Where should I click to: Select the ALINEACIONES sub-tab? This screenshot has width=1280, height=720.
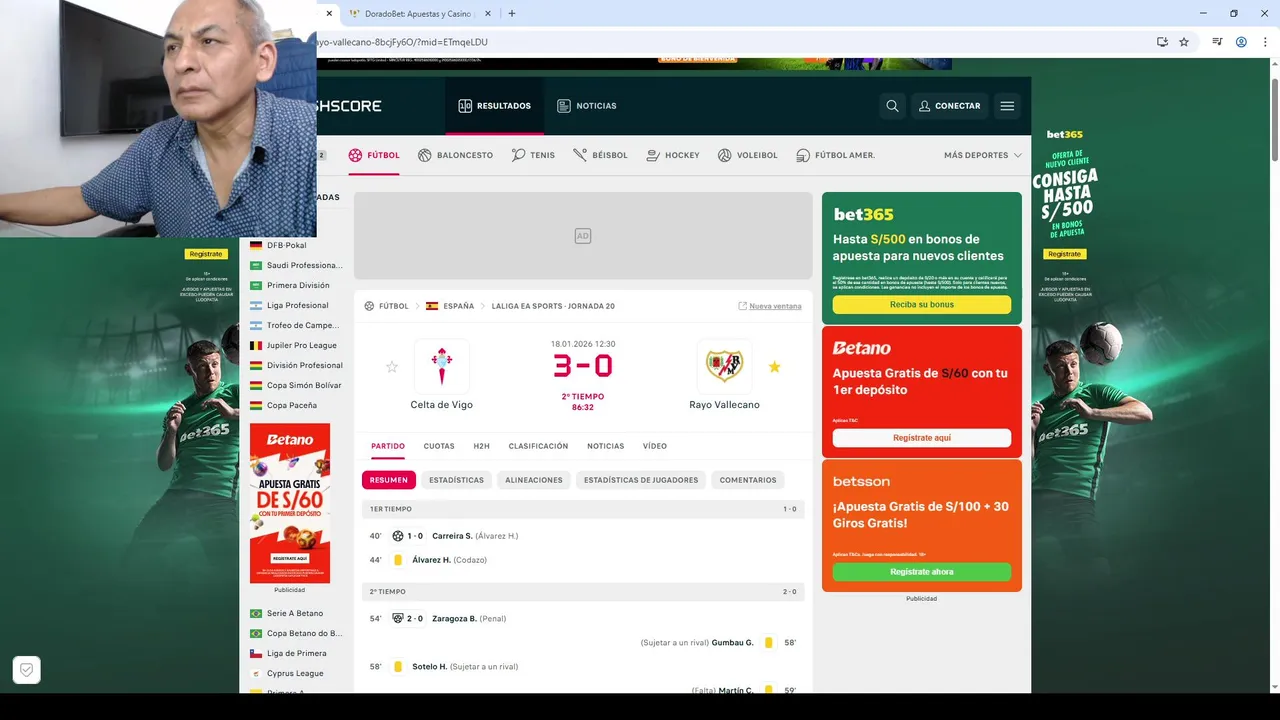(x=534, y=480)
